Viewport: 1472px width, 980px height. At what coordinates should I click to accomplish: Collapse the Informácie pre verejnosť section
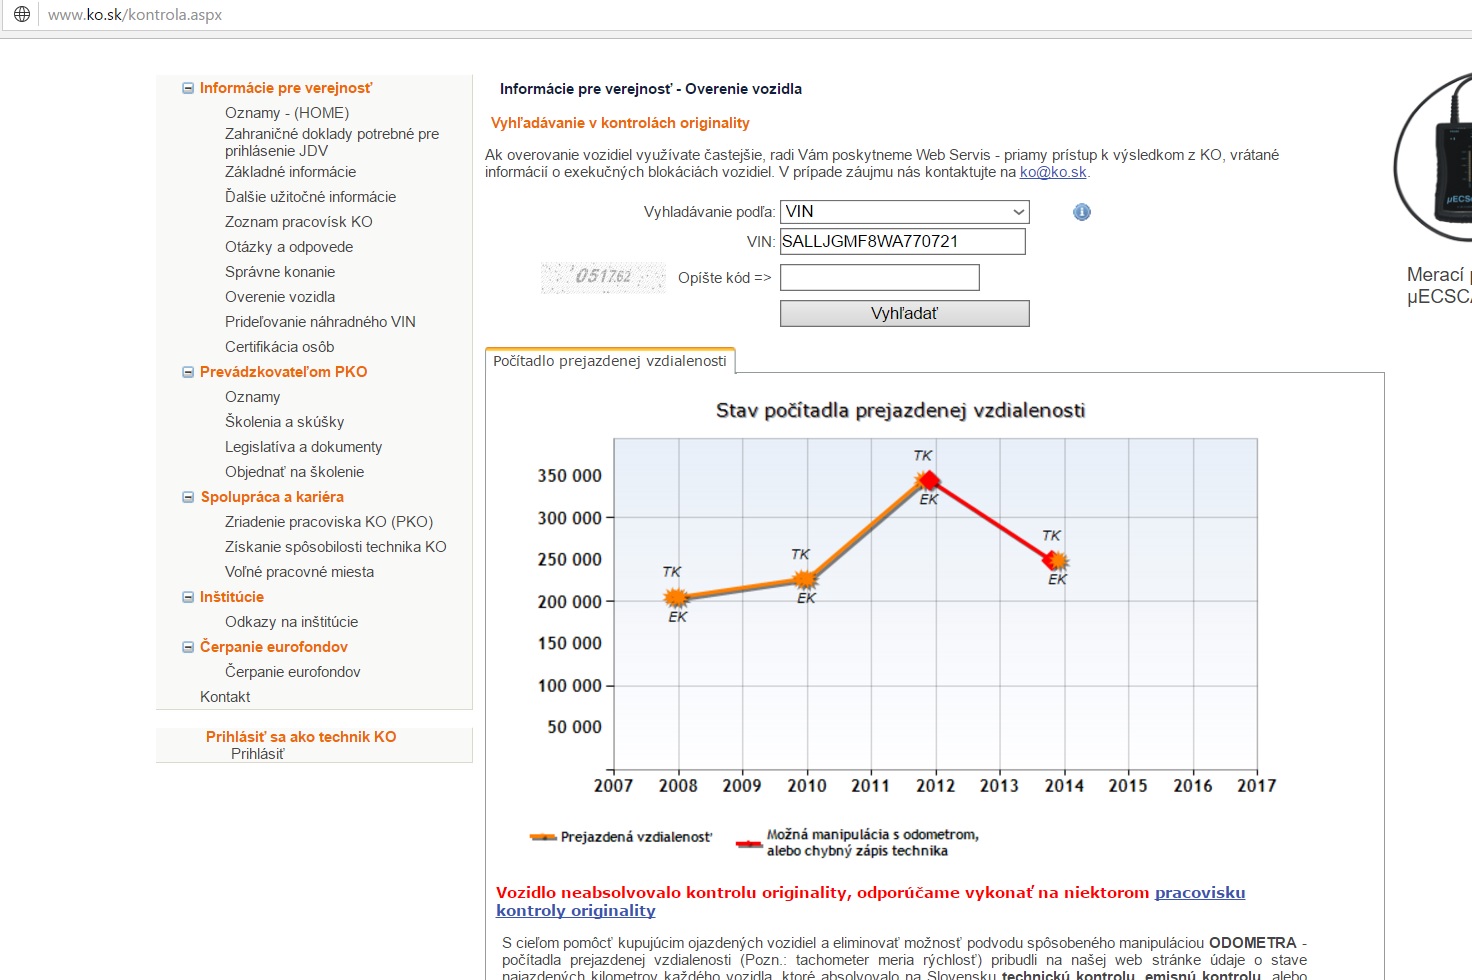(188, 88)
